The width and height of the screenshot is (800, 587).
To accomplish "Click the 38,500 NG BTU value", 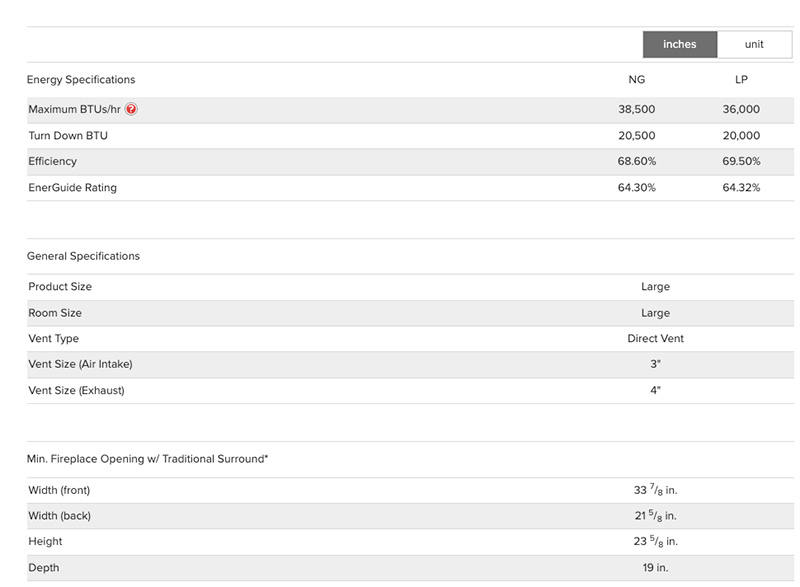I will (x=637, y=109).
